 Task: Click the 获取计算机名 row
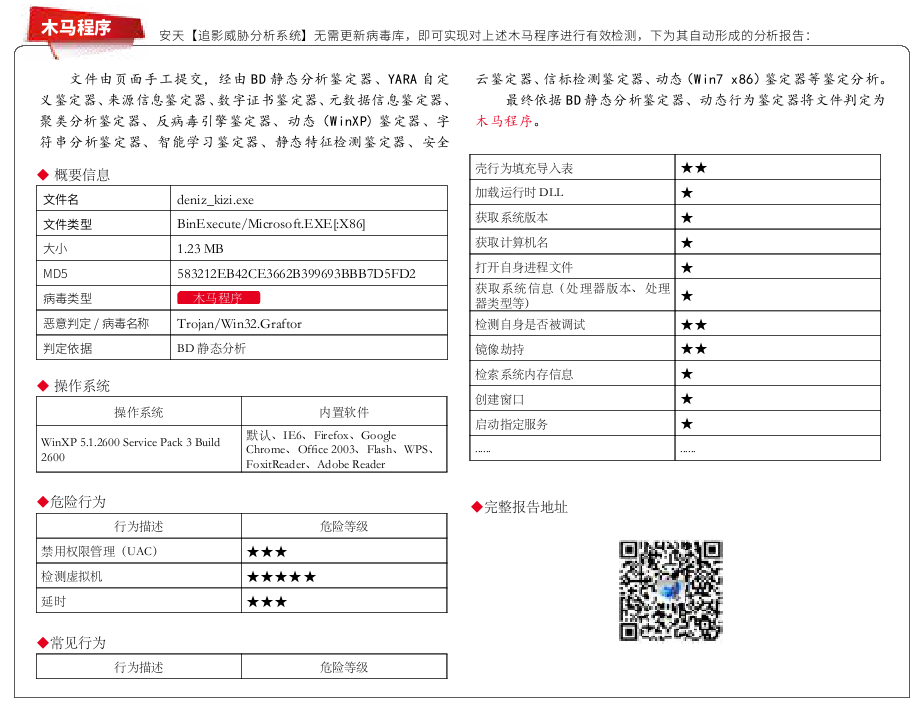tap(675, 242)
